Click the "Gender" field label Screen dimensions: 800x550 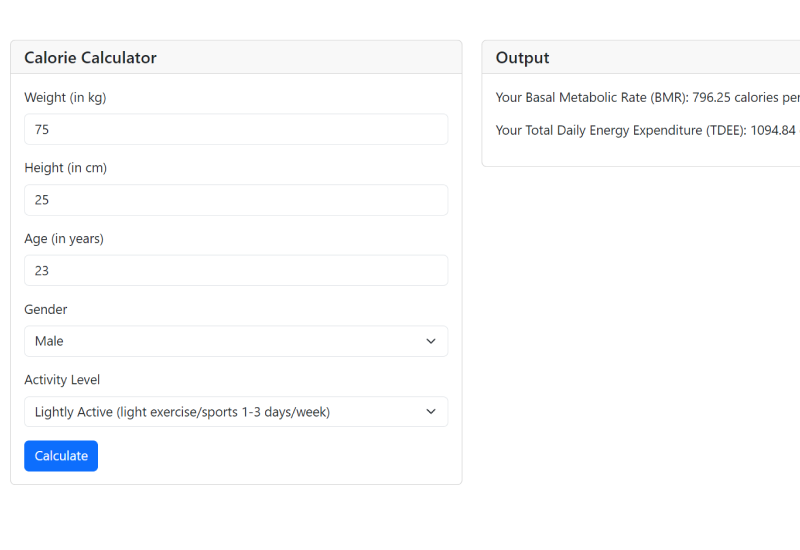coord(46,310)
